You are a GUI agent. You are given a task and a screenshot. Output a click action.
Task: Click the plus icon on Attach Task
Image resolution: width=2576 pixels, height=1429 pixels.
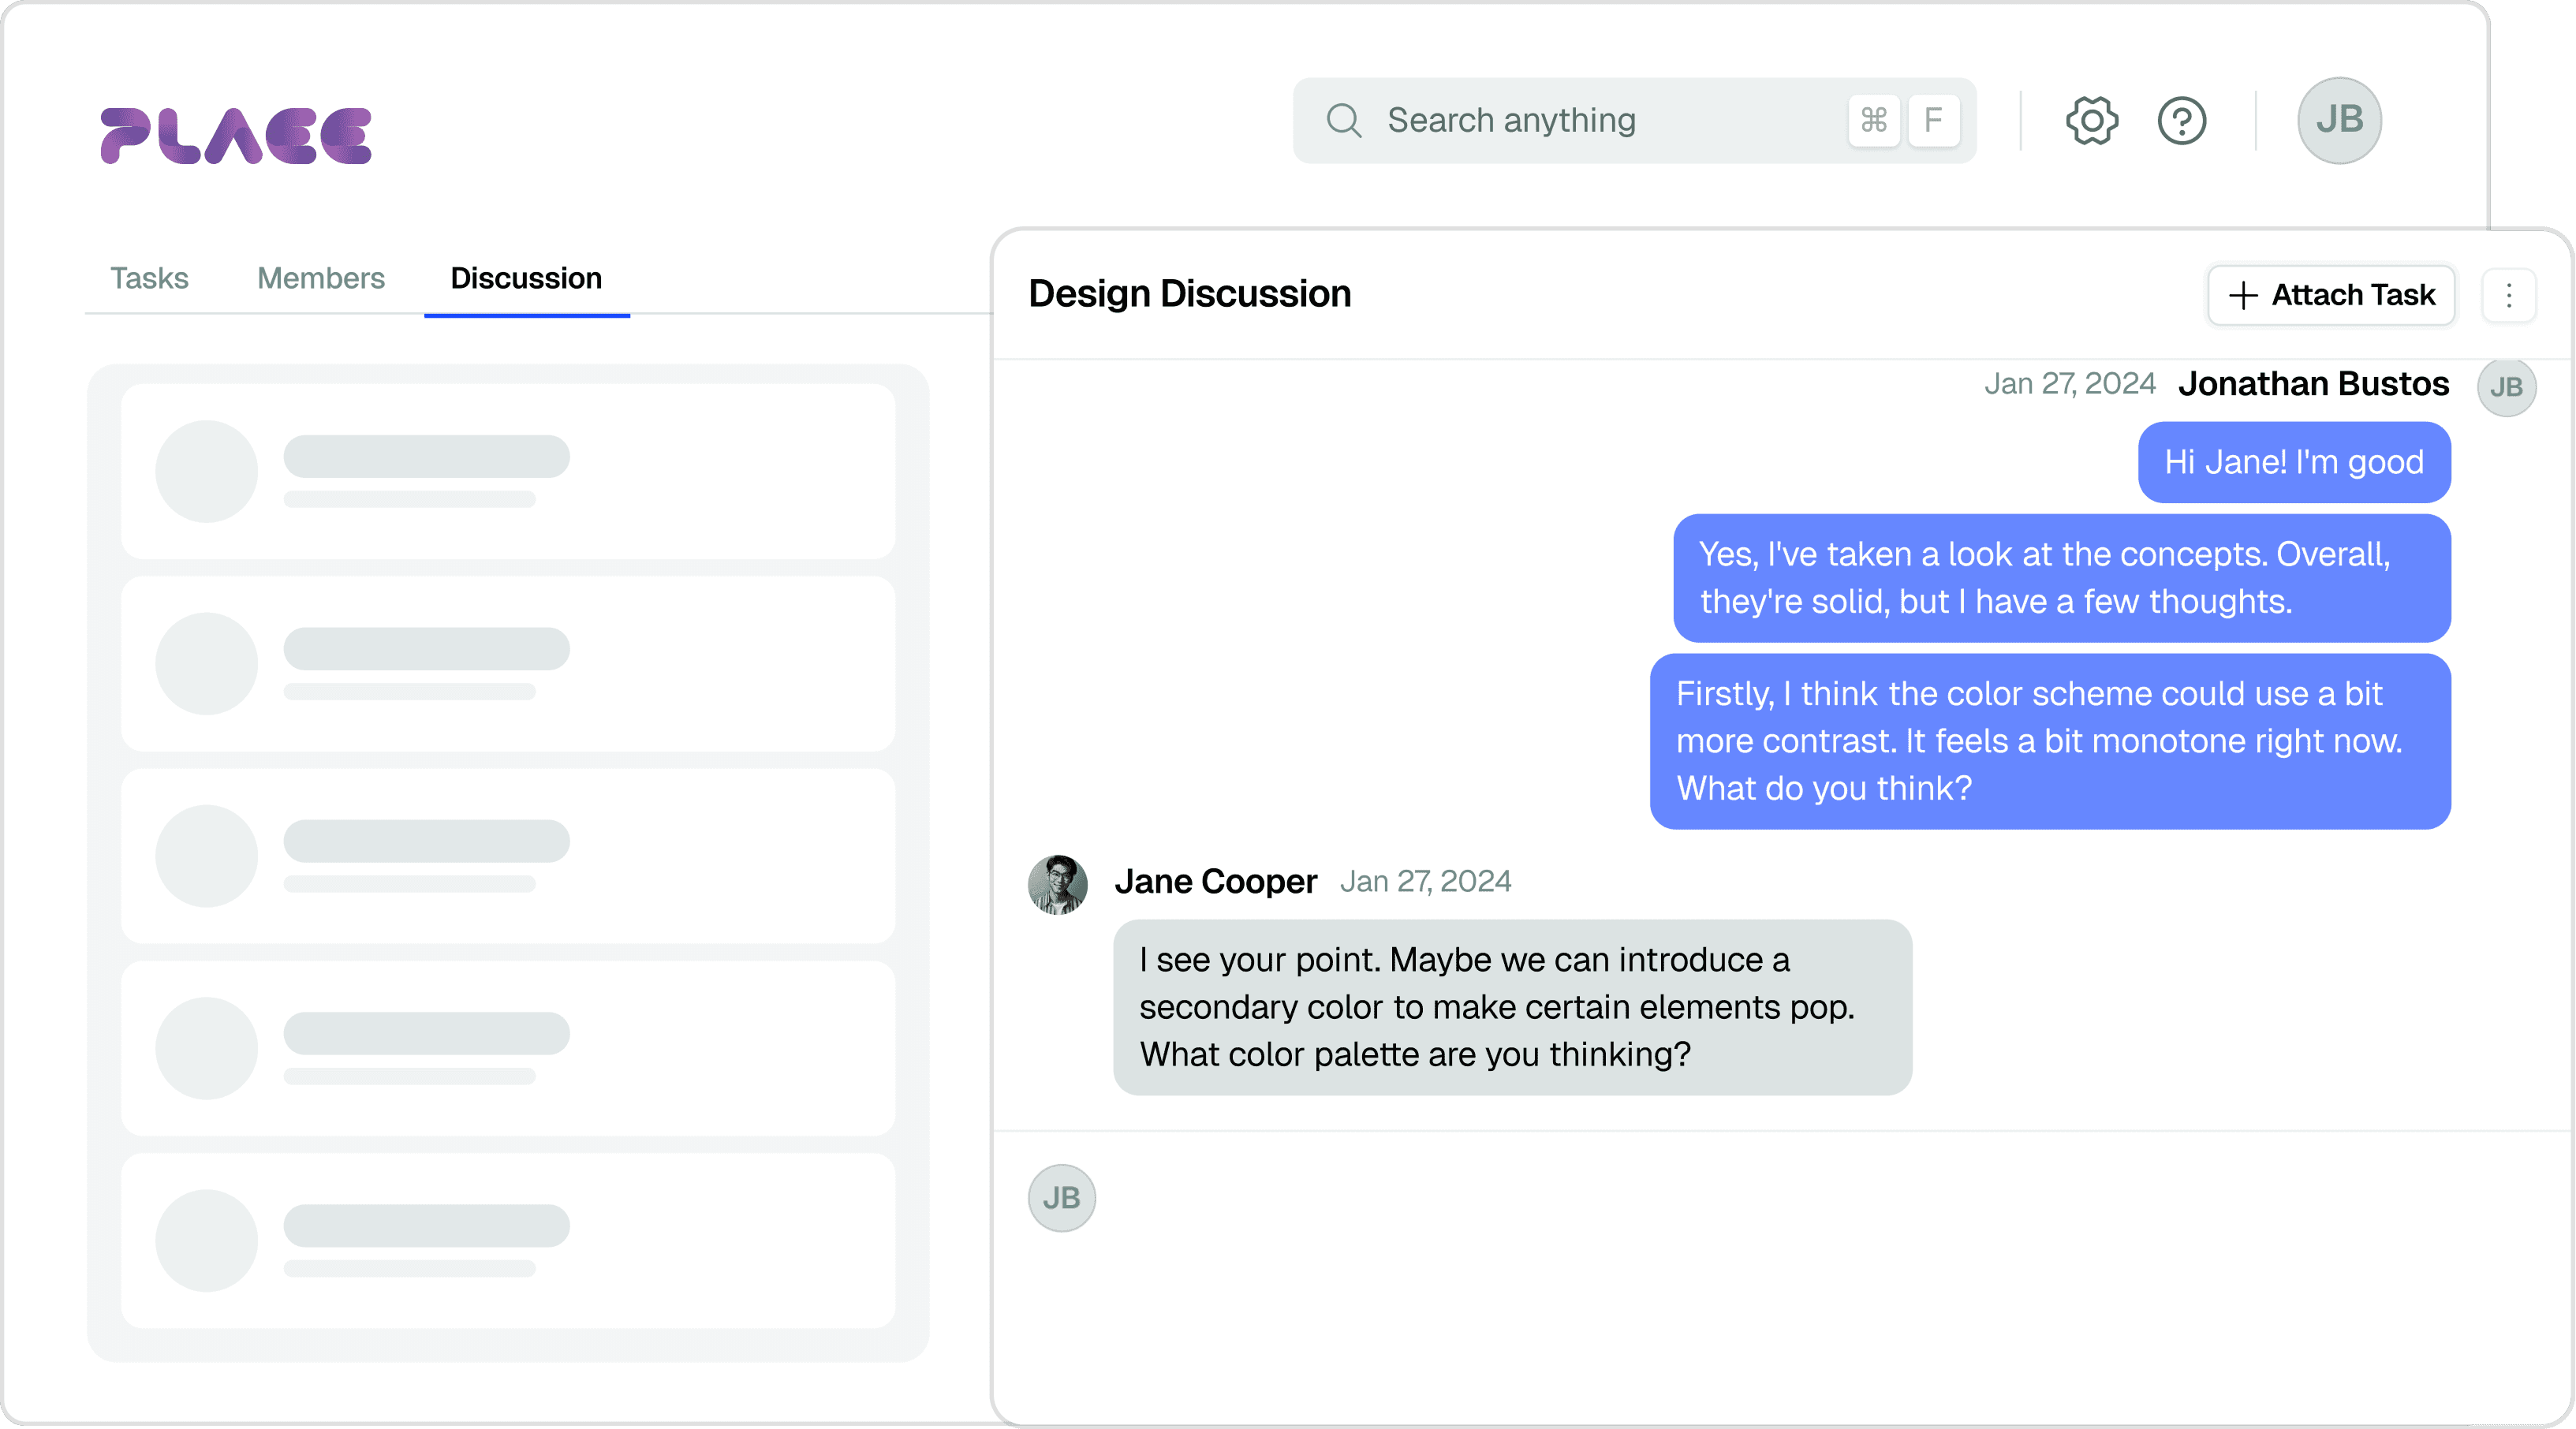coord(2243,295)
